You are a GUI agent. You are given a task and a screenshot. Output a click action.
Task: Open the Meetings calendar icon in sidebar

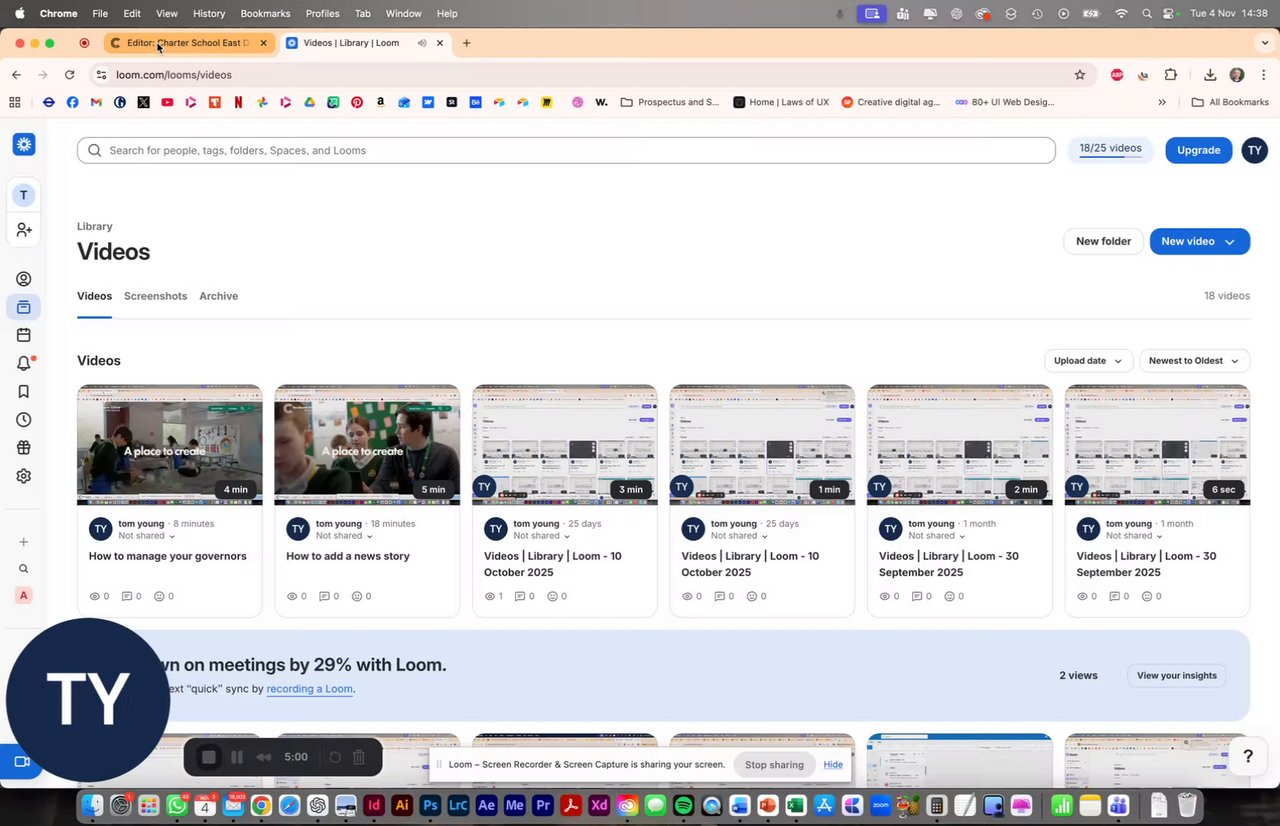click(24, 335)
